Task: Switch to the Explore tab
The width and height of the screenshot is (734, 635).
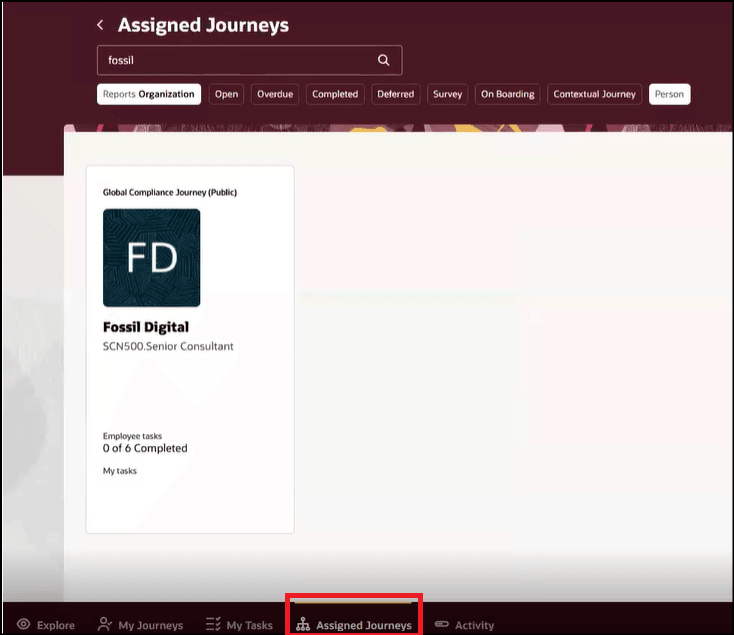Action: [x=46, y=625]
